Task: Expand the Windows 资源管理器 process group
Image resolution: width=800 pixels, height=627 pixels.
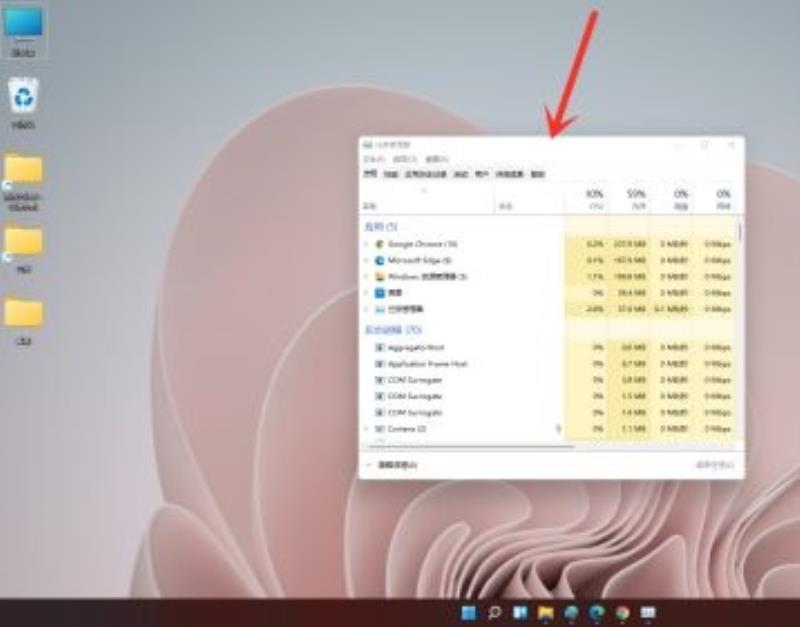Action: click(x=366, y=277)
